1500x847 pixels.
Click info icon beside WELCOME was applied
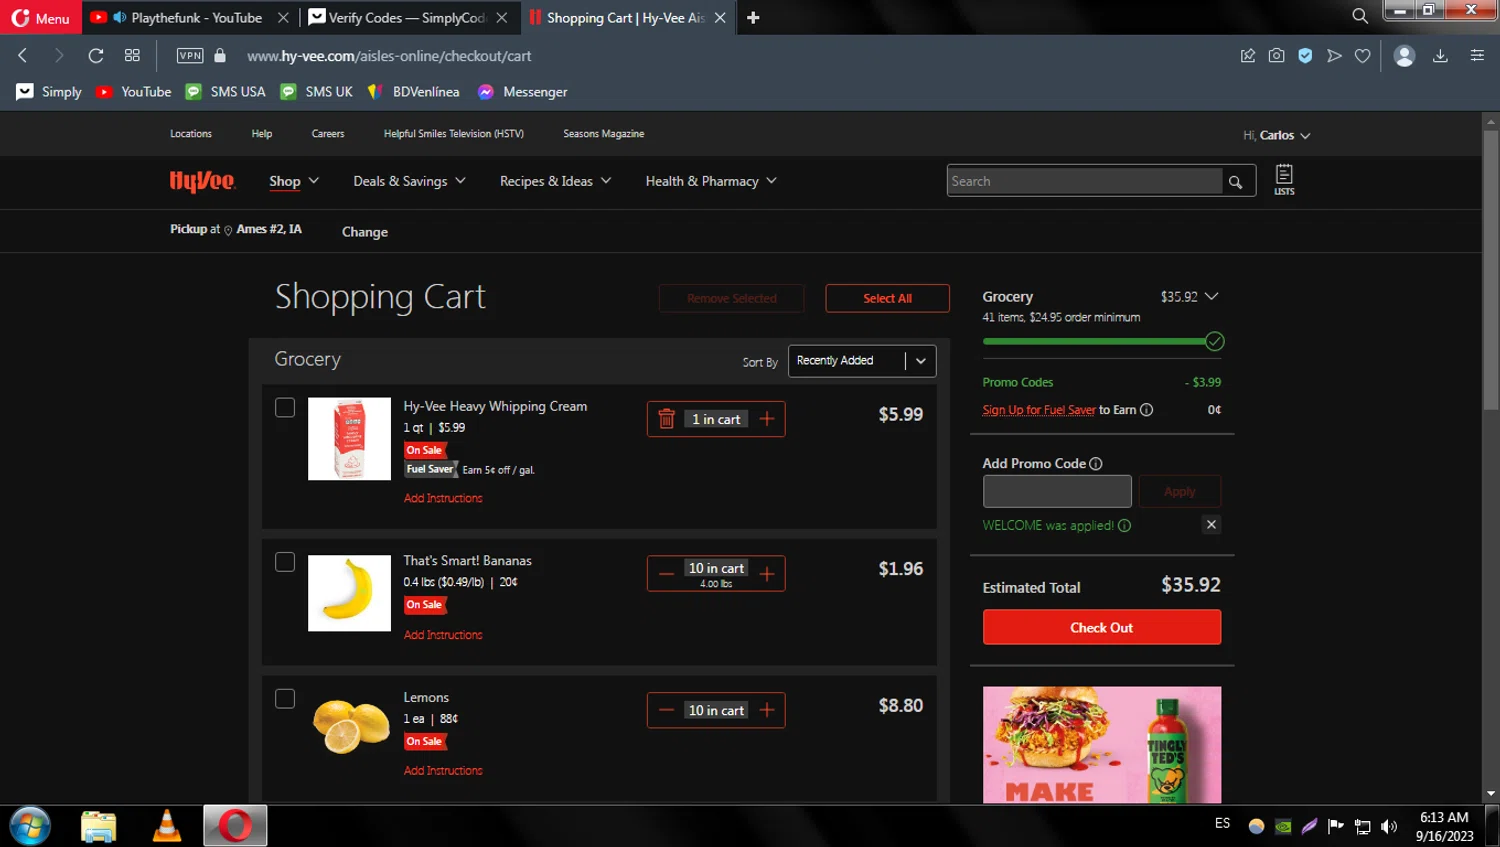pyautogui.click(x=1125, y=526)
